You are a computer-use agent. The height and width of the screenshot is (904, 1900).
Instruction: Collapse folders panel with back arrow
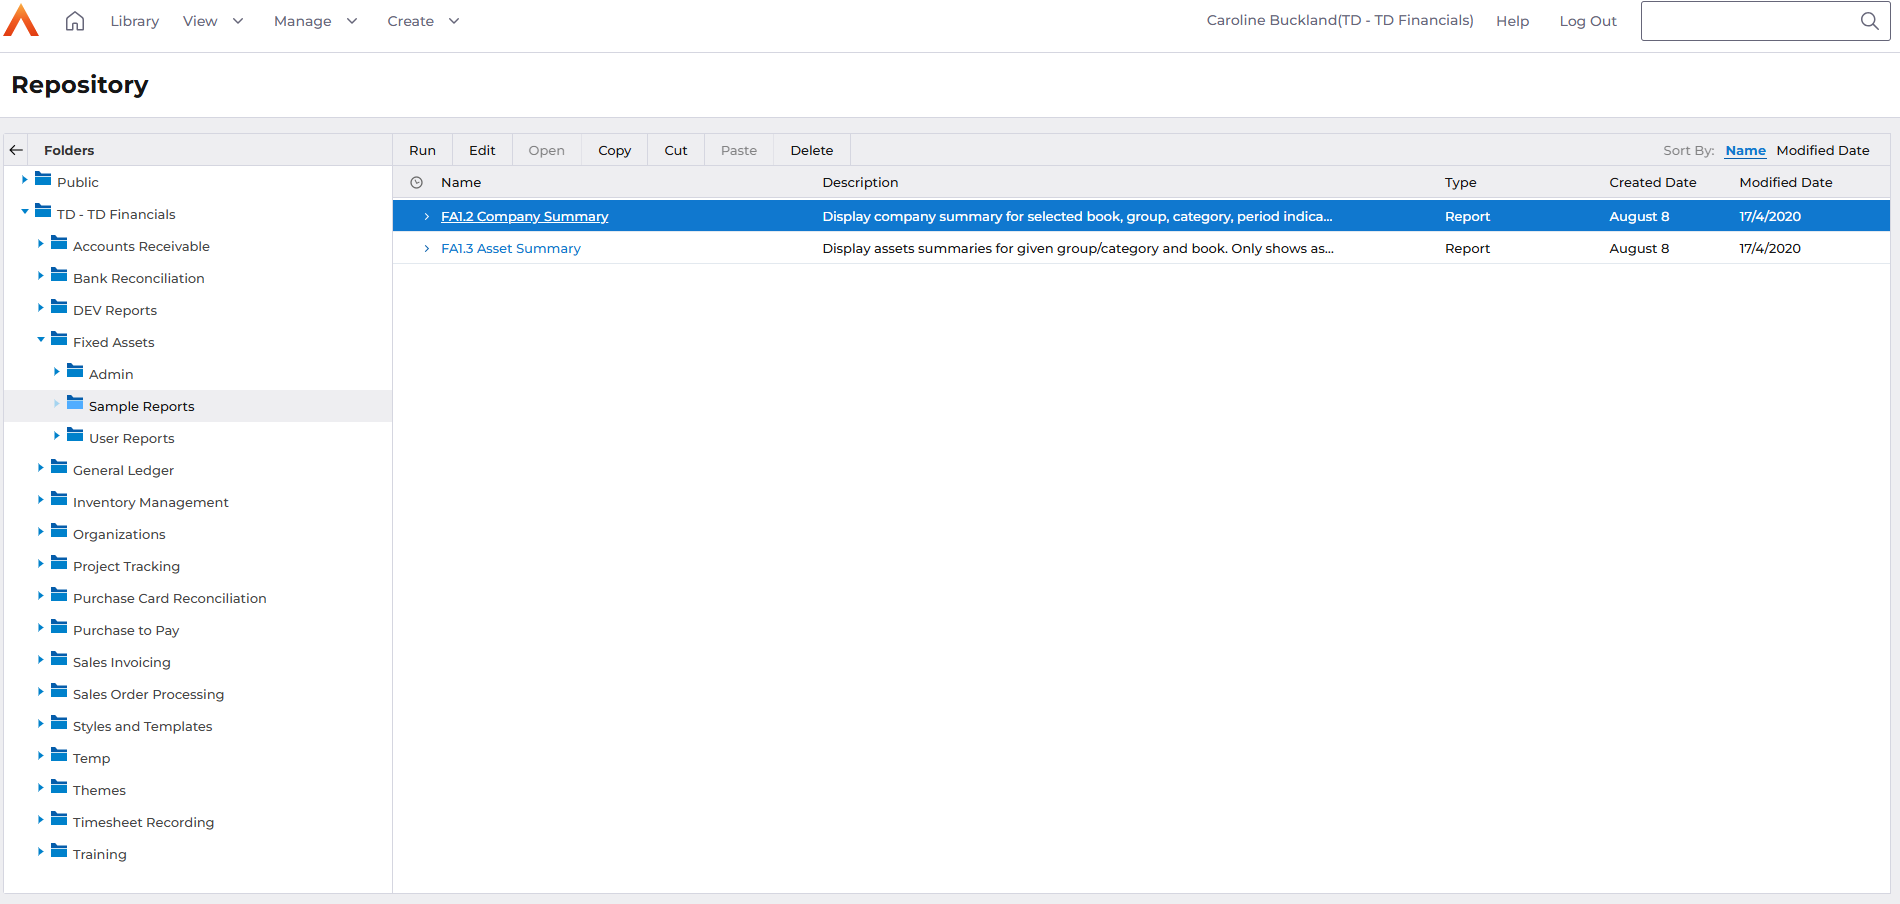[x=16, y=150]
